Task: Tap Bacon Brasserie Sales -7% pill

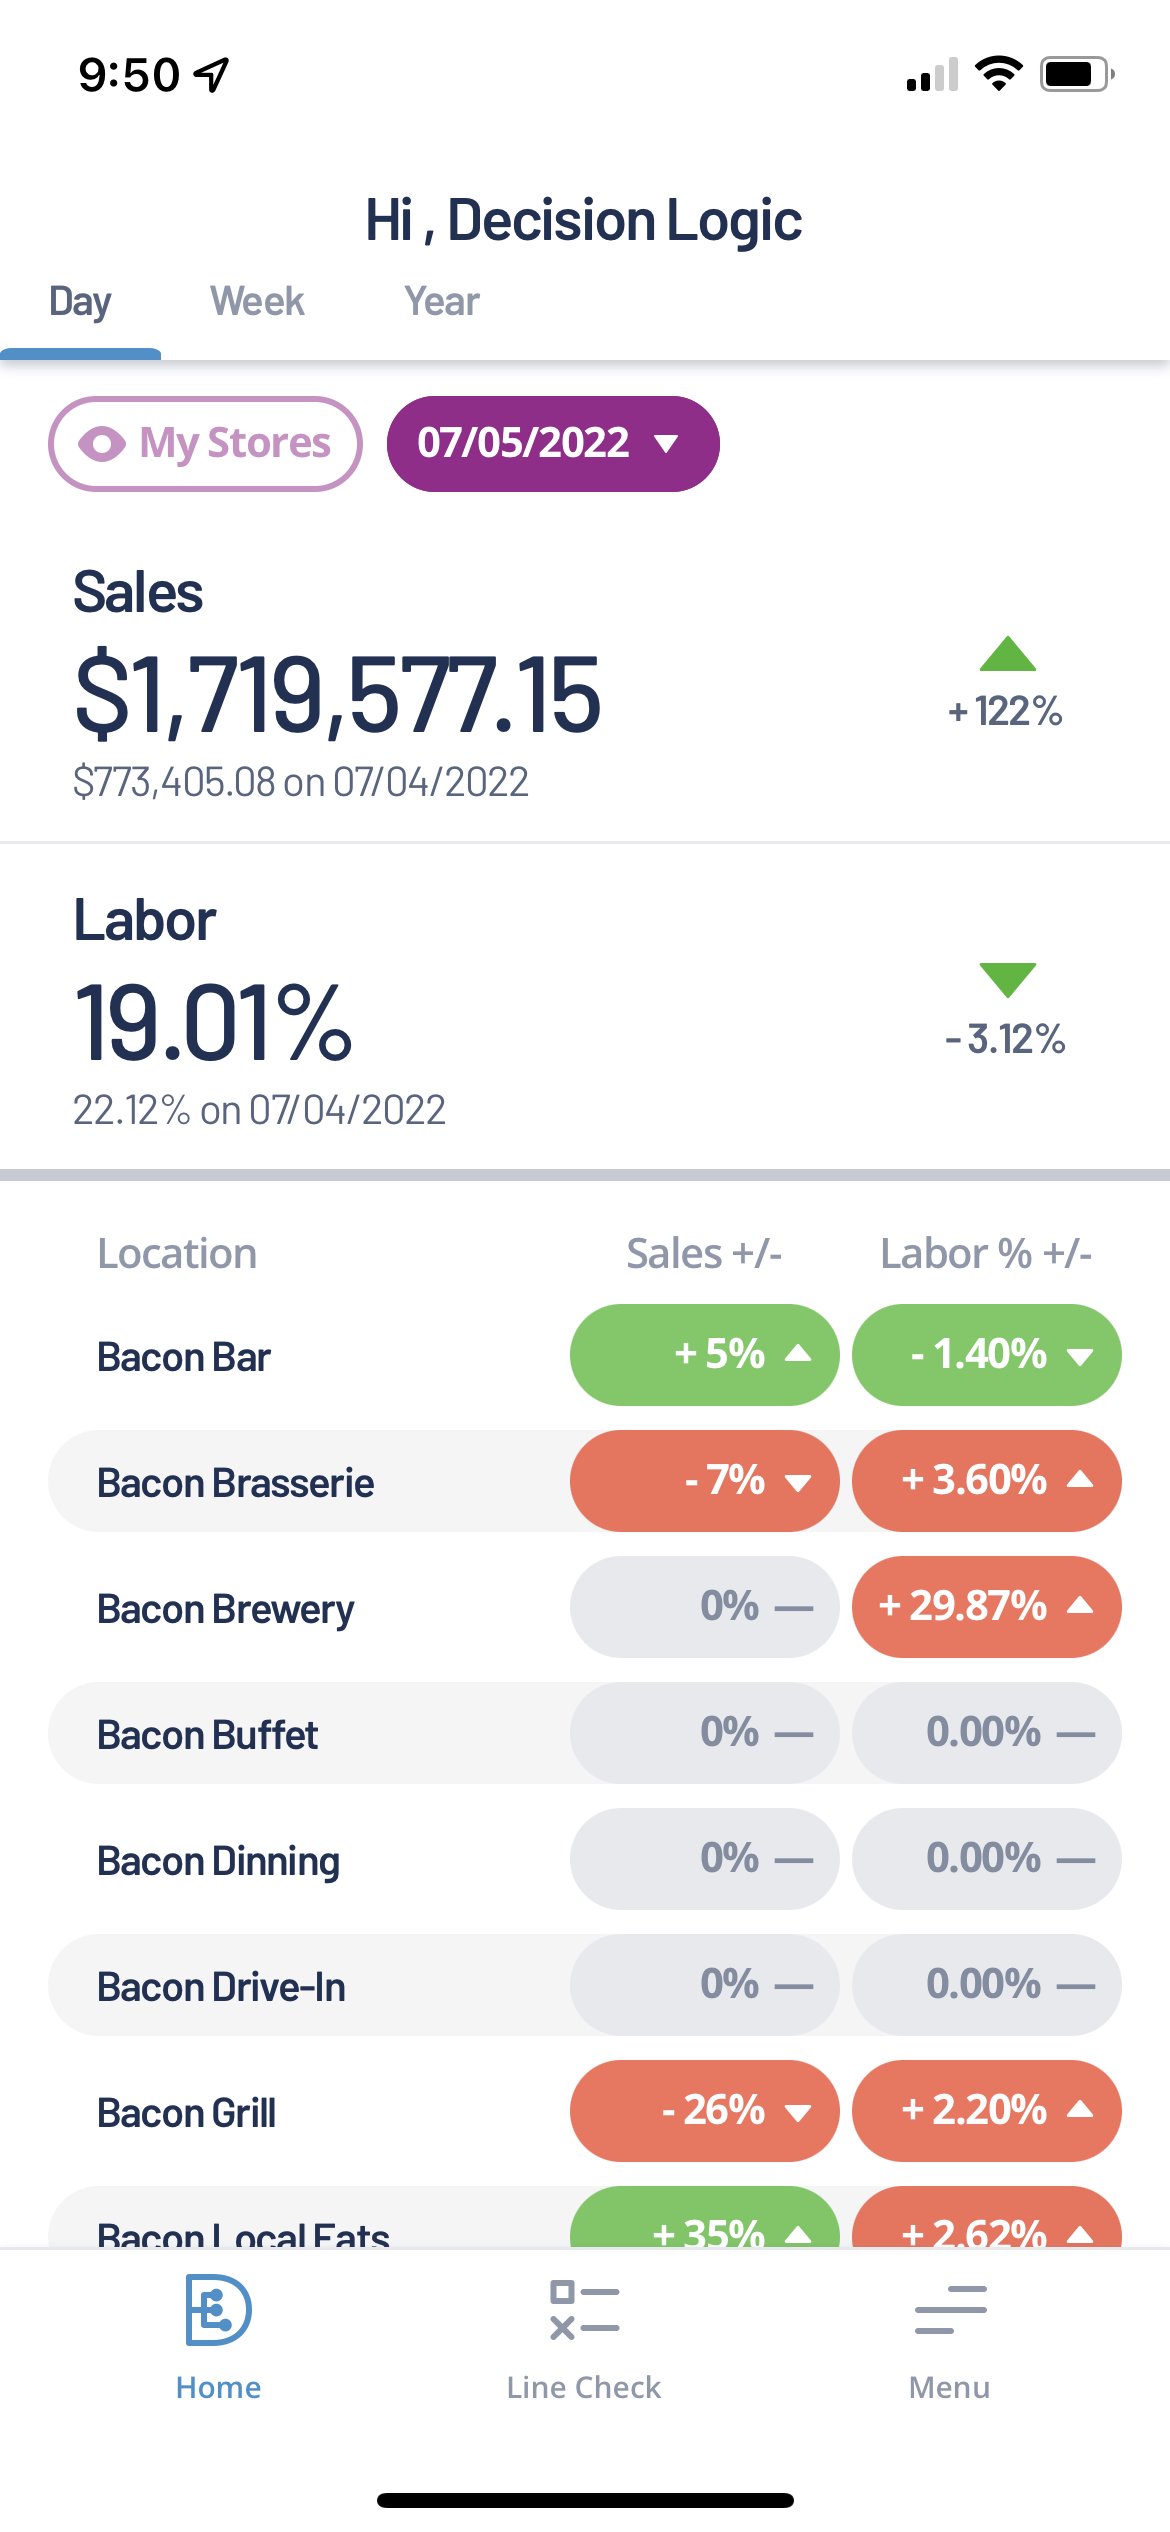Action: (x=704, y=1481)
